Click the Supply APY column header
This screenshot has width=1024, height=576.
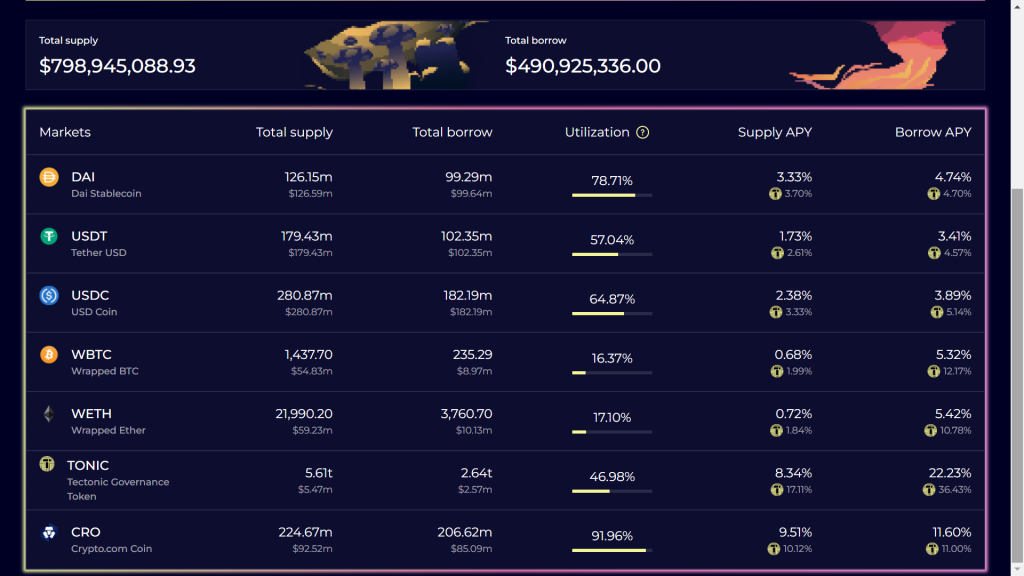[775, 132]
